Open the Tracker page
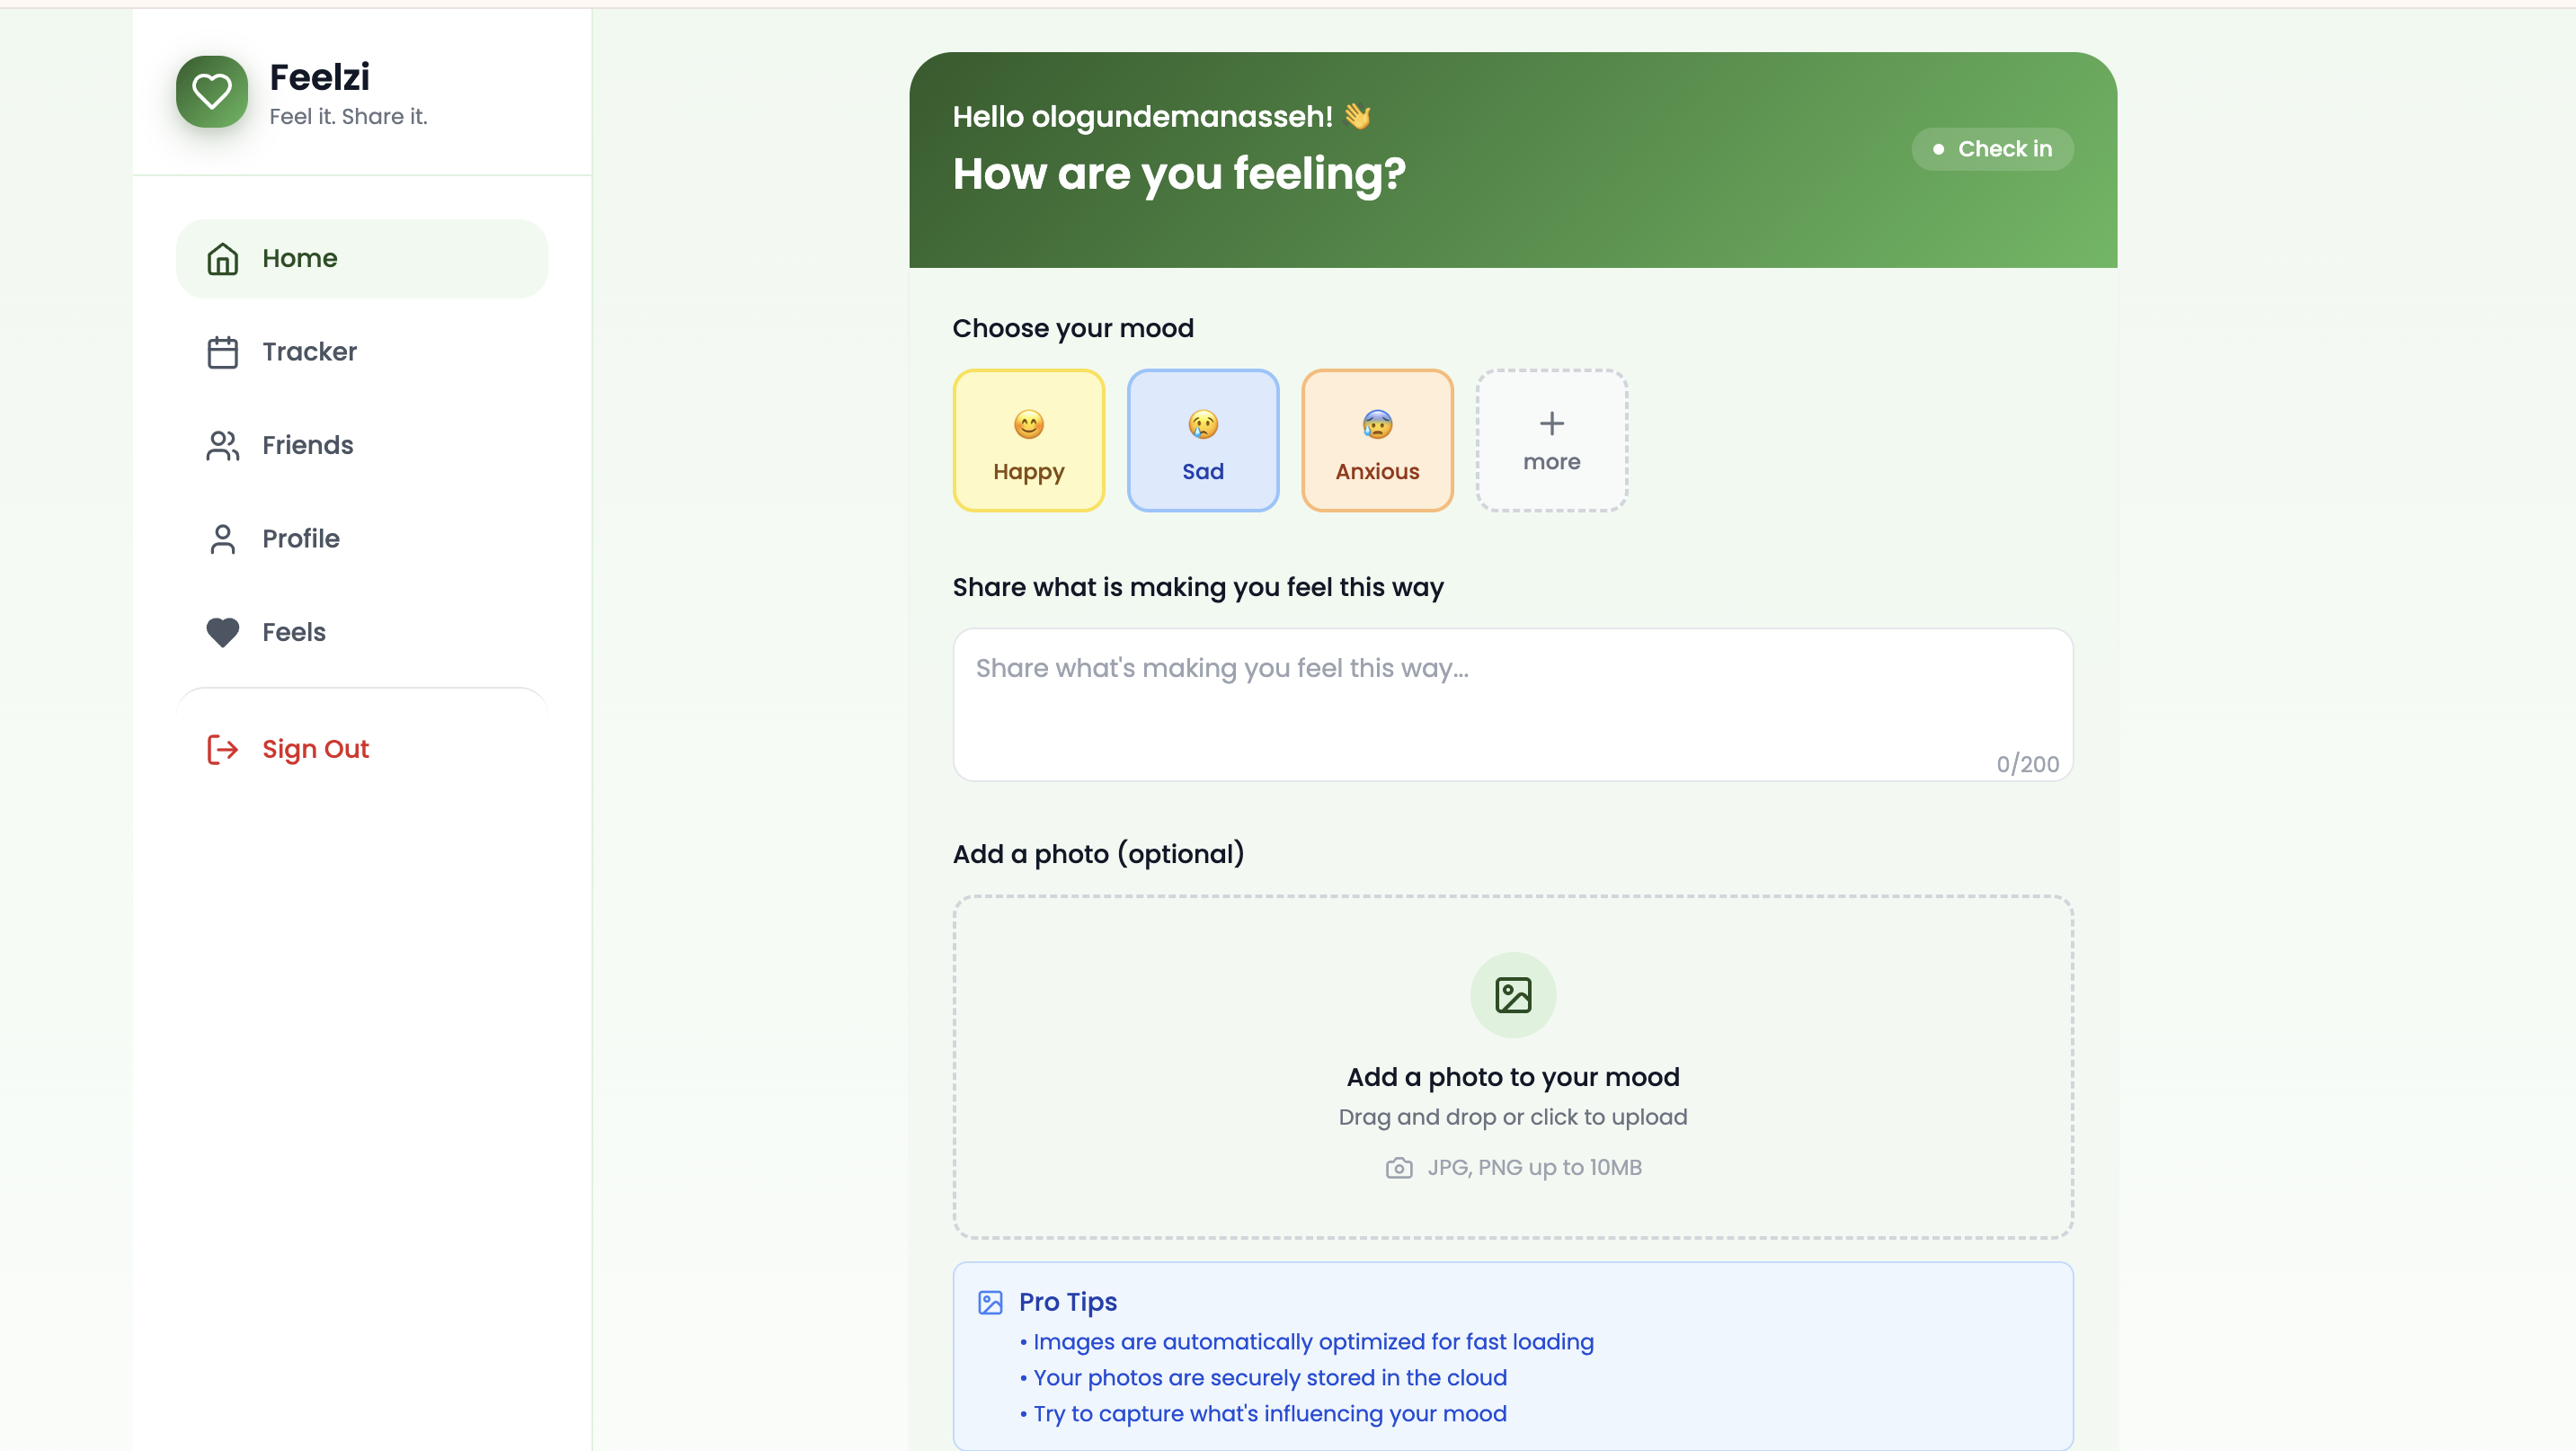 309,352
